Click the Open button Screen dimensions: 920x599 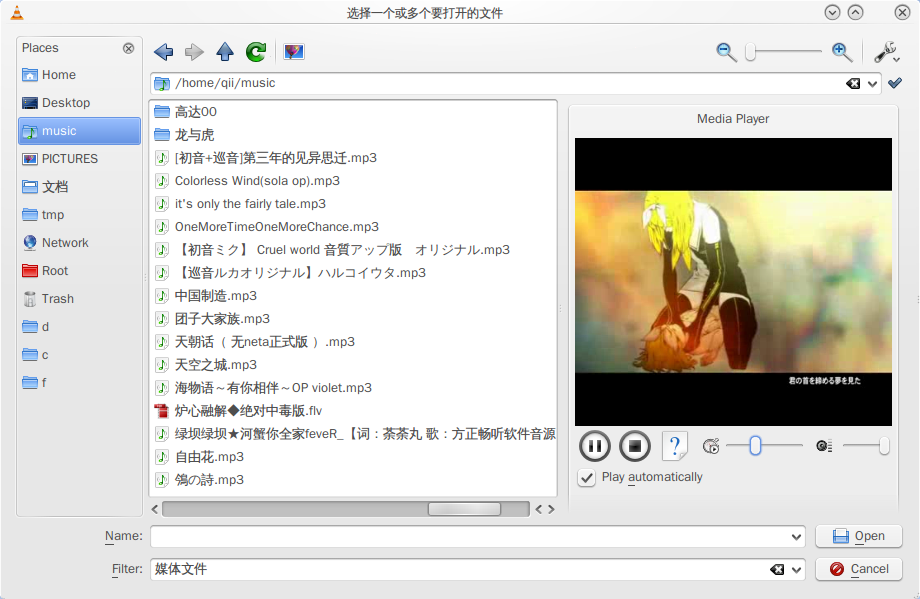click(x=858, y=536)
